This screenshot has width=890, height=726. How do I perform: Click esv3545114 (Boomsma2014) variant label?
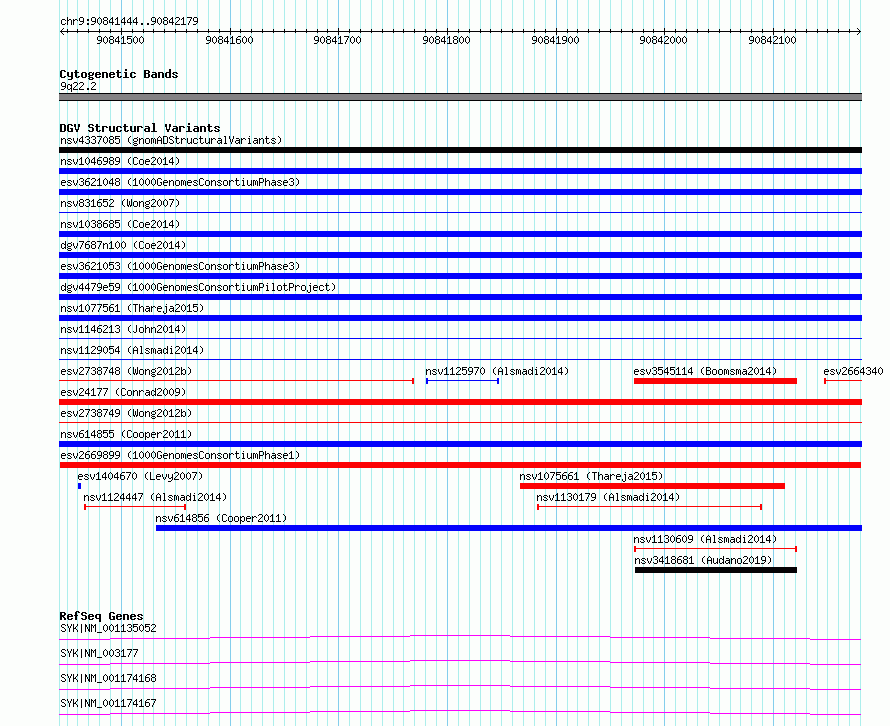706,371
